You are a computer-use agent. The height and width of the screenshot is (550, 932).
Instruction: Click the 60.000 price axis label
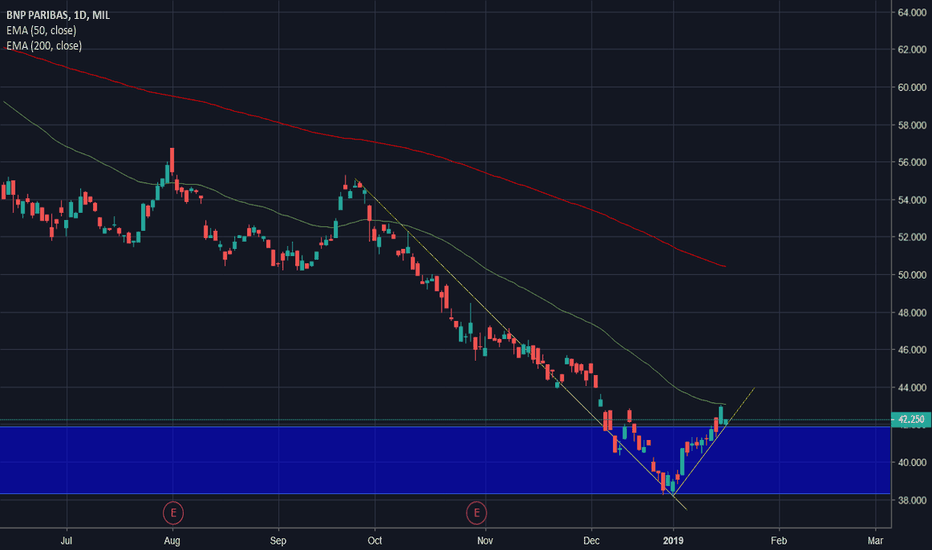912,87
